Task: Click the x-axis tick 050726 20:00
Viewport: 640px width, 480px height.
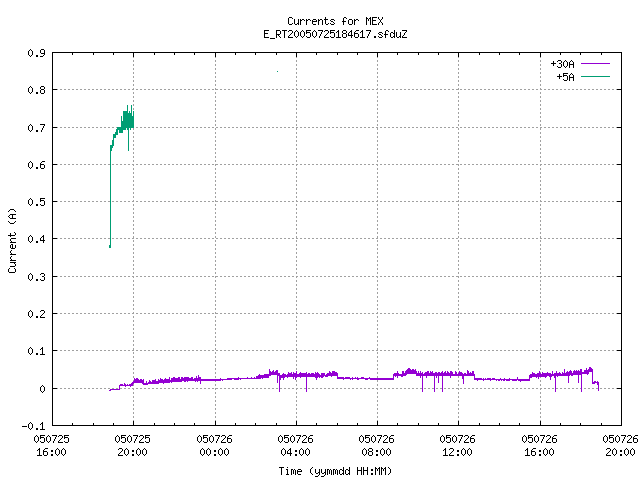Action: (x=620, y=446)
